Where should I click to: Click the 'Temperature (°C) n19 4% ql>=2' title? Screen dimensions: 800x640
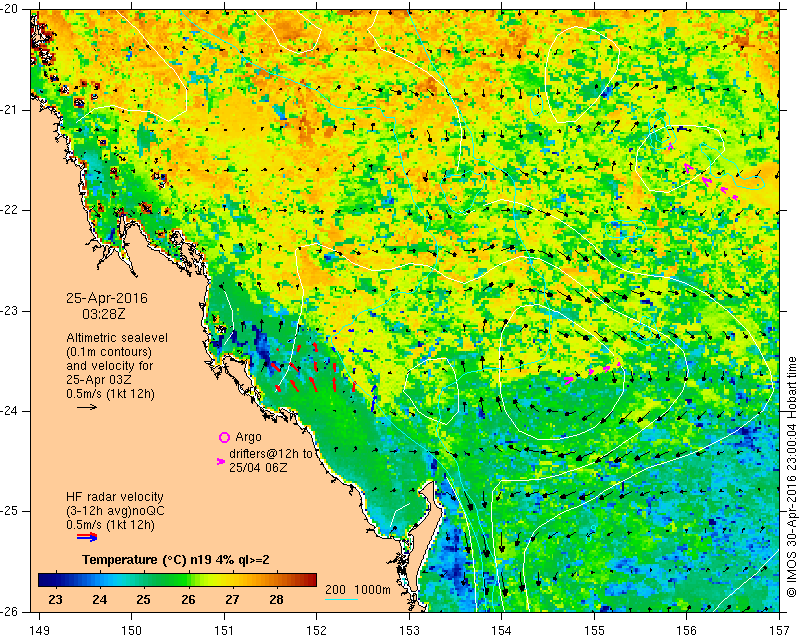[x=176, y=560]
